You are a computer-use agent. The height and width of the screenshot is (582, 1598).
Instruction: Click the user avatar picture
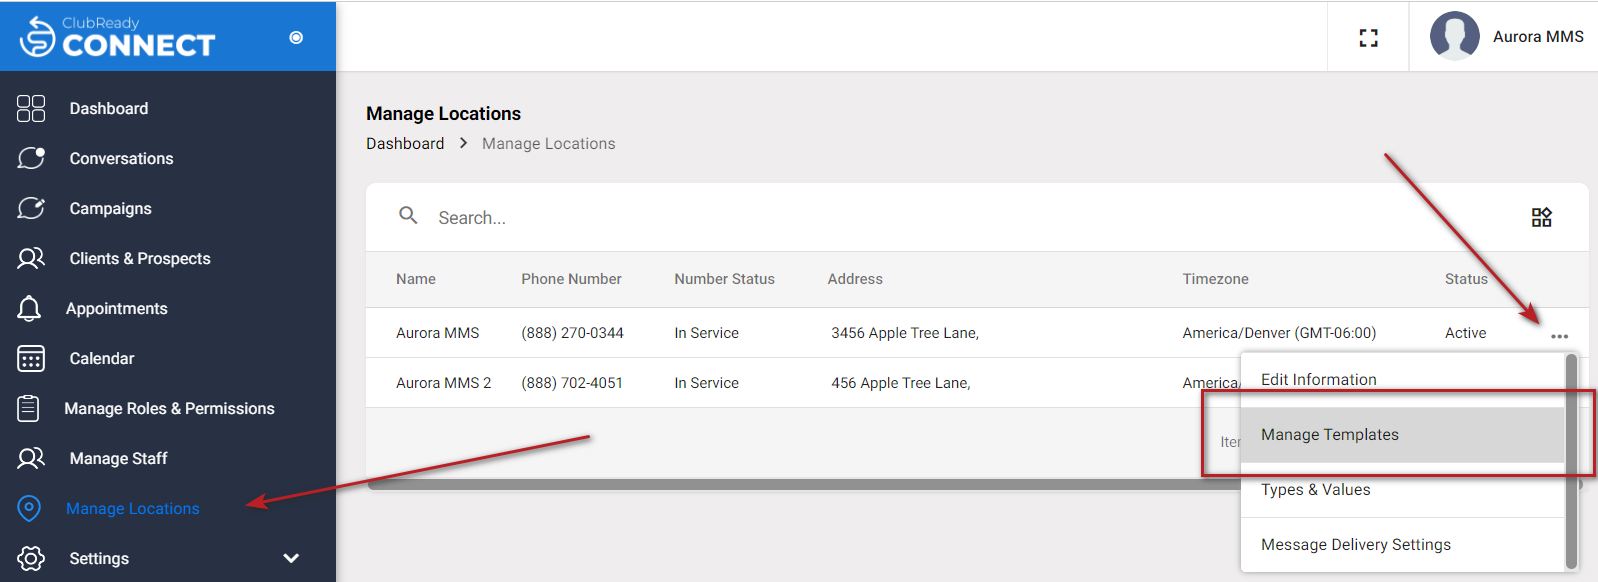point(1455,36)
